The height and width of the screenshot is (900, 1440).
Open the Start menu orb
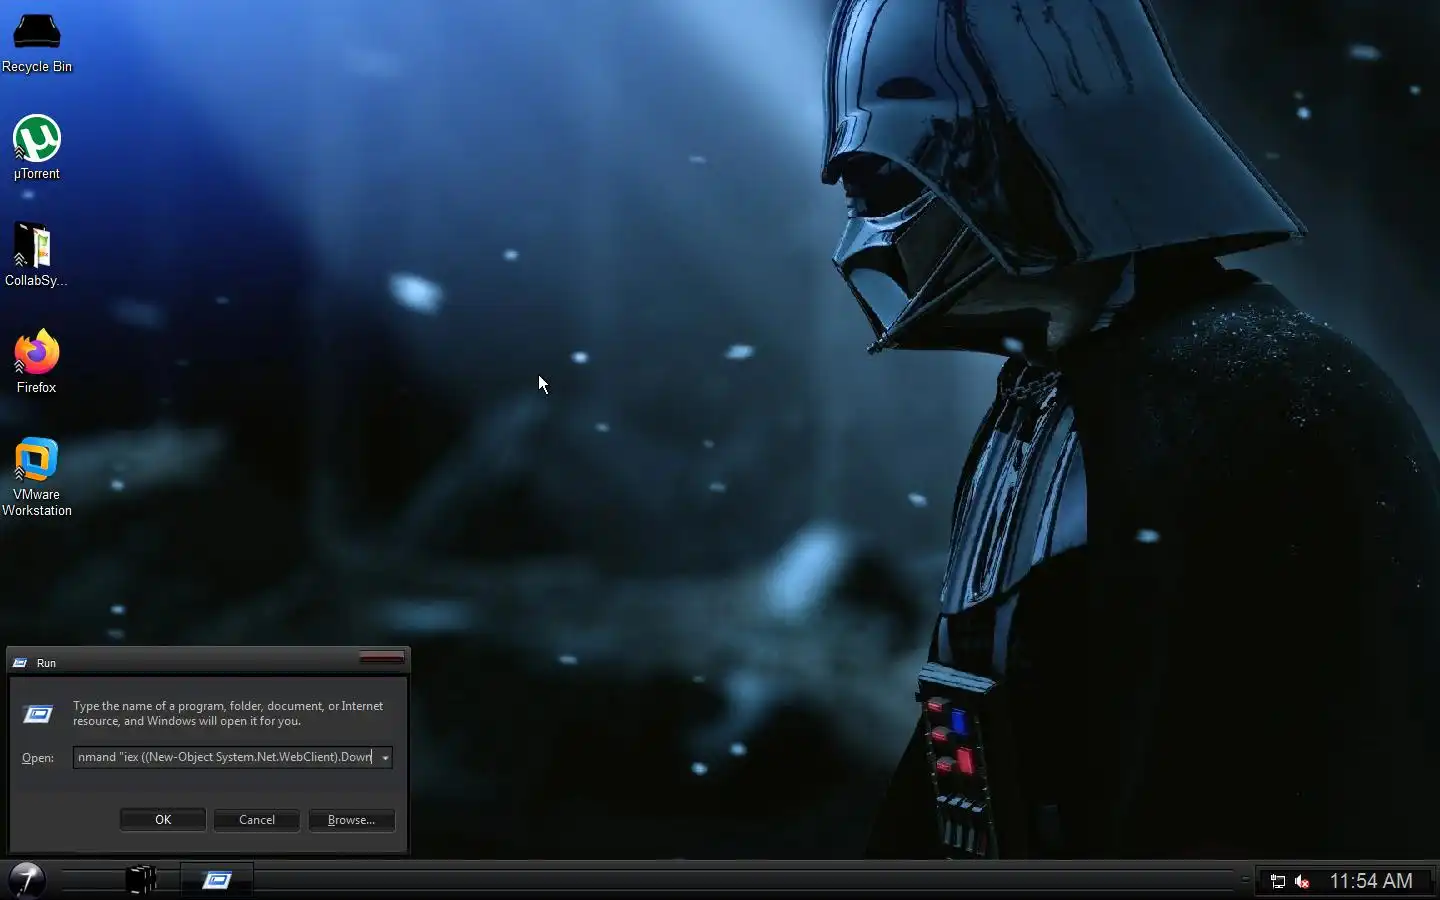coord(27,880)
